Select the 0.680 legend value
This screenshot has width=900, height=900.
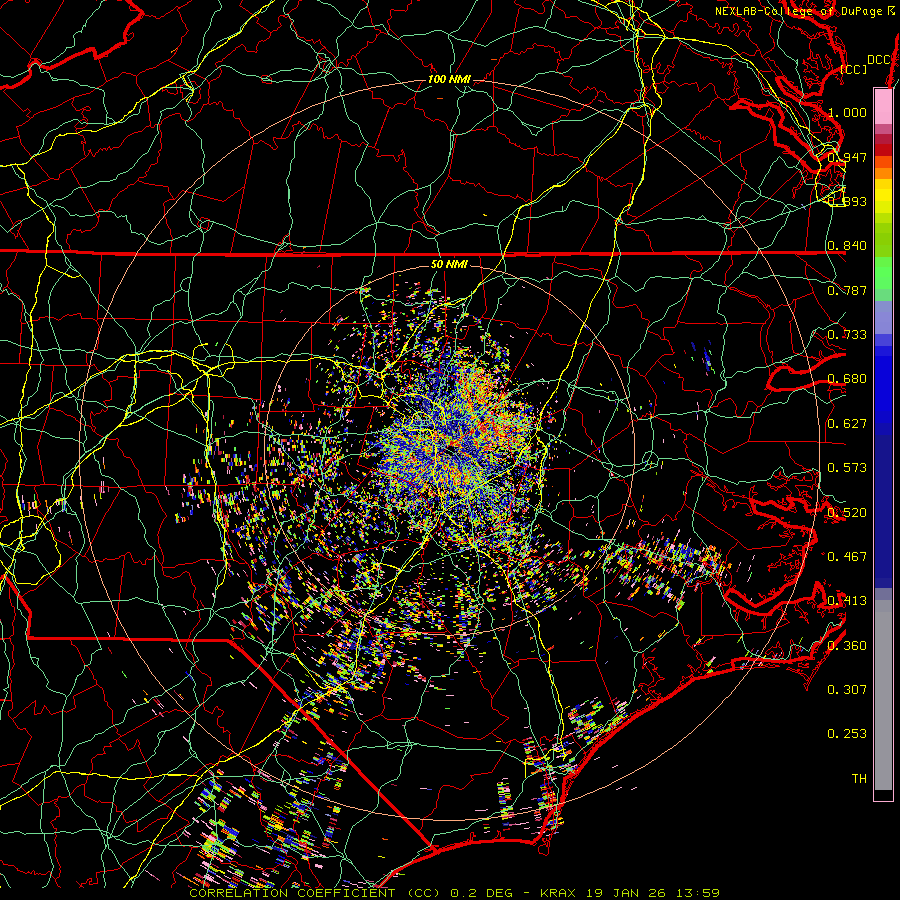[847, 379]
